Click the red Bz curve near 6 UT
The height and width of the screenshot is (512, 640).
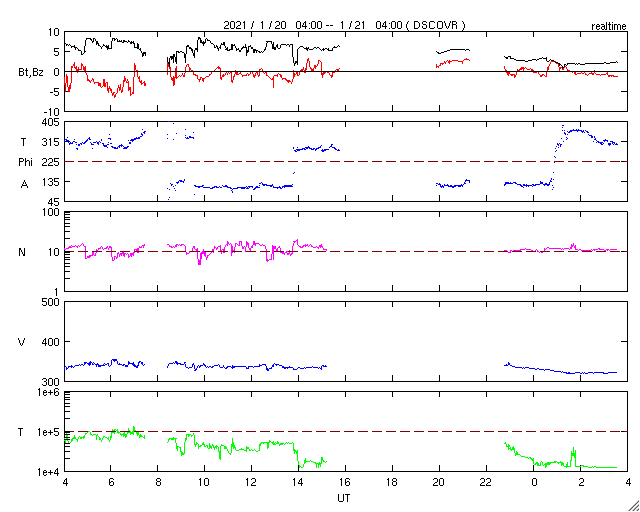tap(111, 89)
